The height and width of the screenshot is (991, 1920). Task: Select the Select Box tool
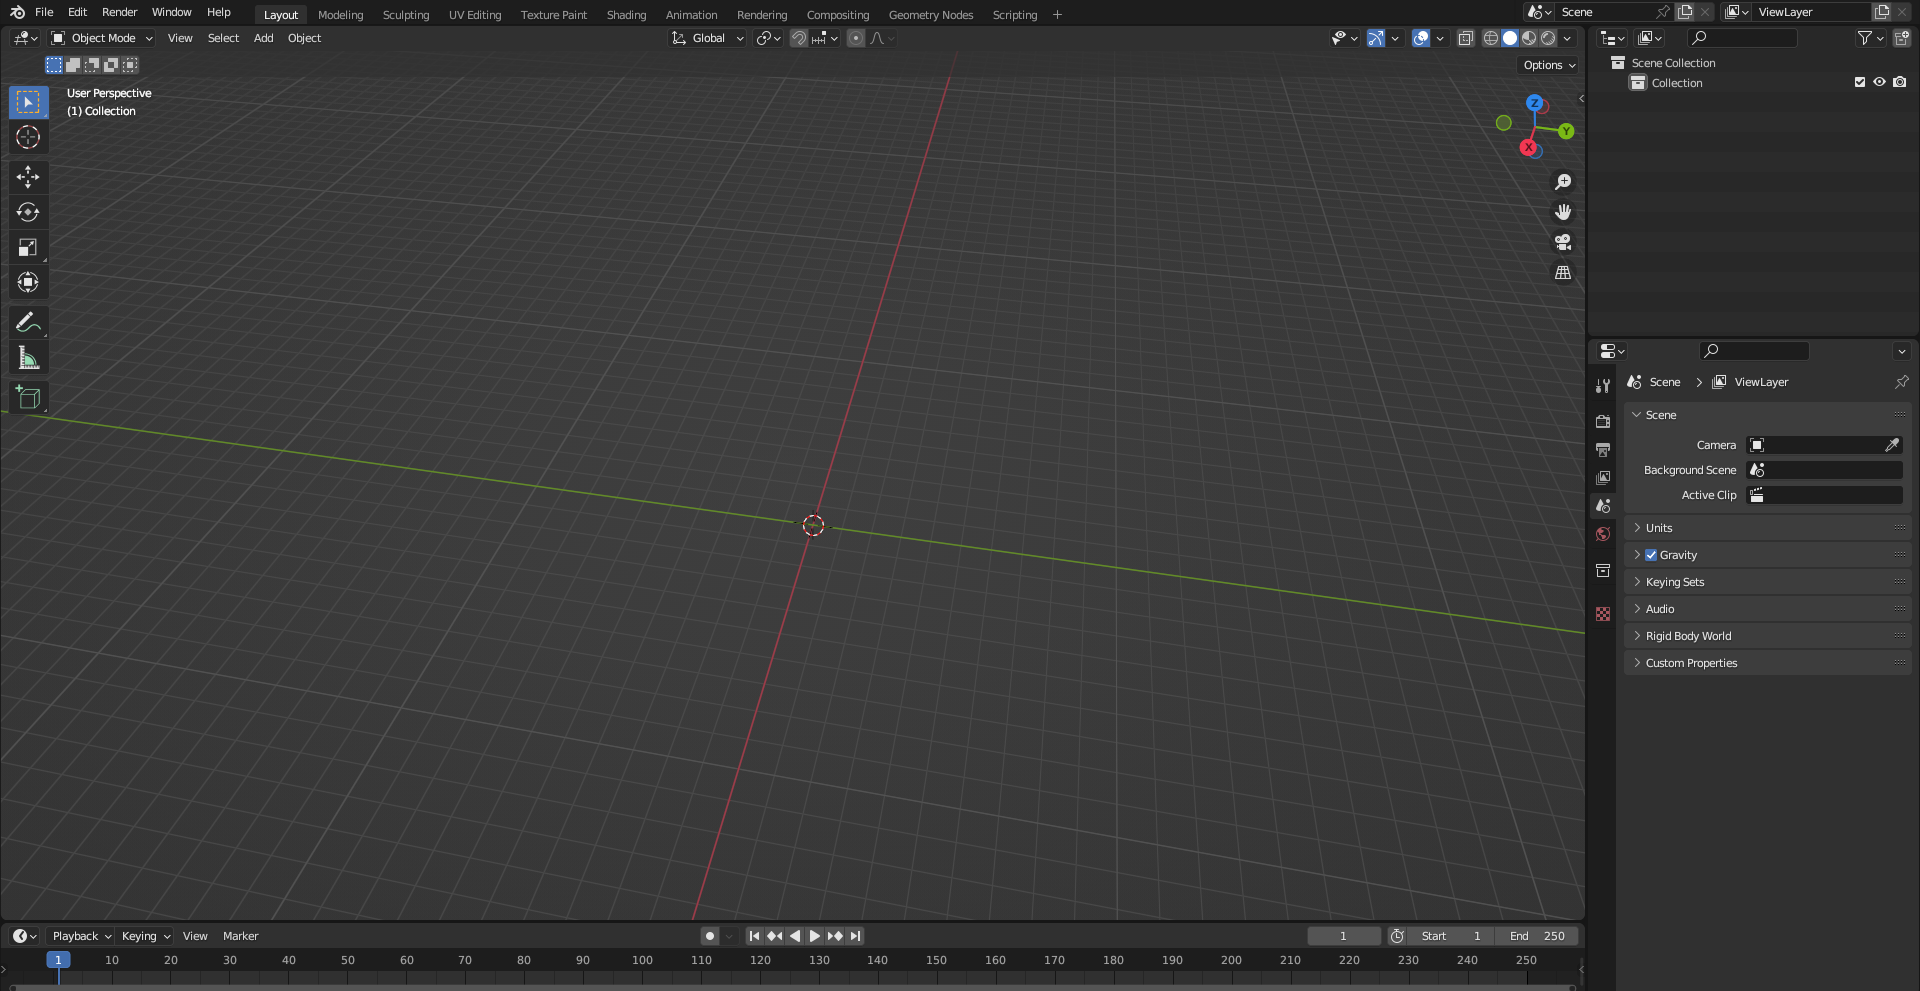pos(28,102)
